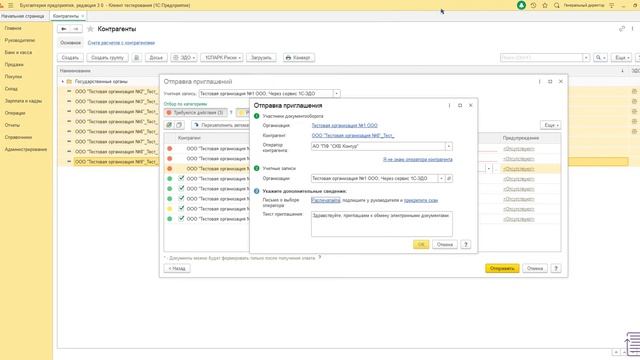
Task: Open dropdown arrow in highlighted invitation row
Action: coord(489,169)
